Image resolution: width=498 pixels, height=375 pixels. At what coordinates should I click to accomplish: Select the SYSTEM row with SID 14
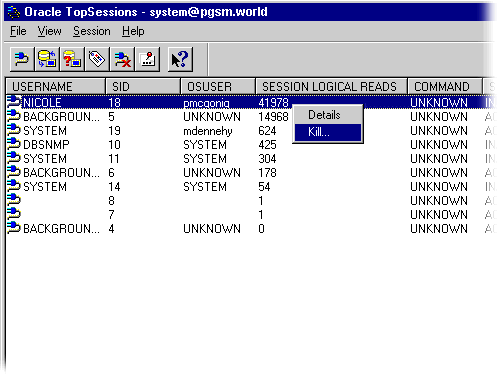[251, 187]
